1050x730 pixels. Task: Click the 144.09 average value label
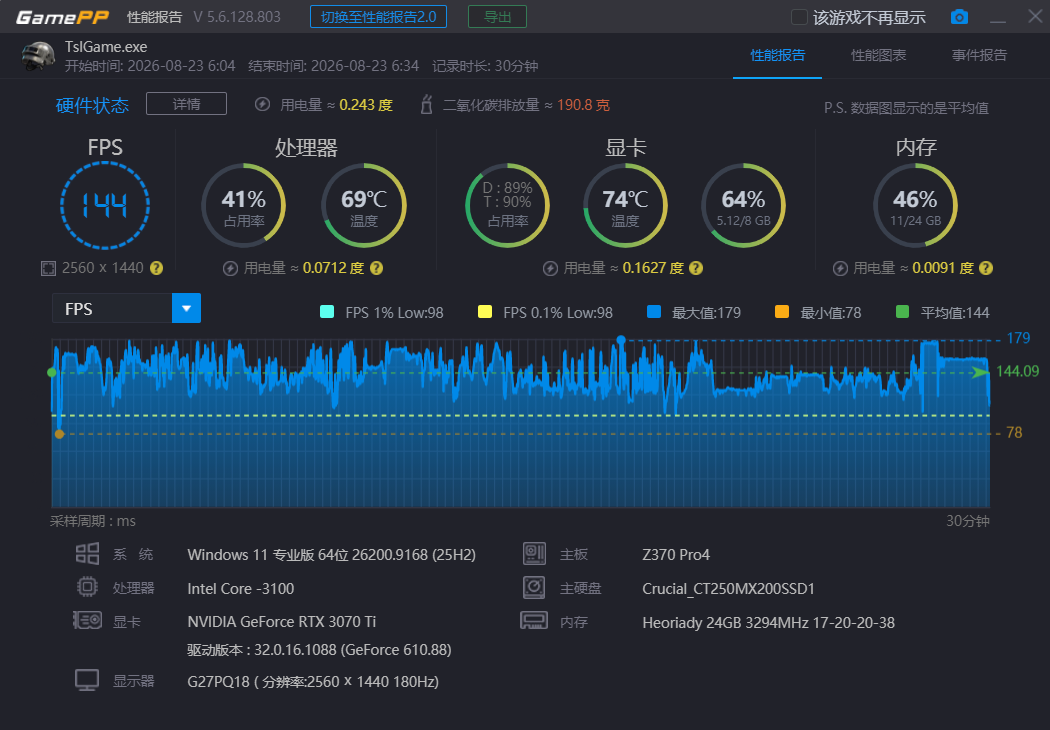point(1017,371)
